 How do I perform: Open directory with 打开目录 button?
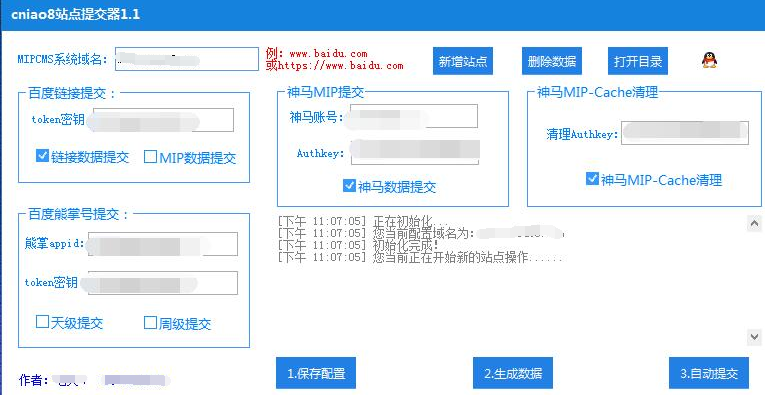(638, 61)
